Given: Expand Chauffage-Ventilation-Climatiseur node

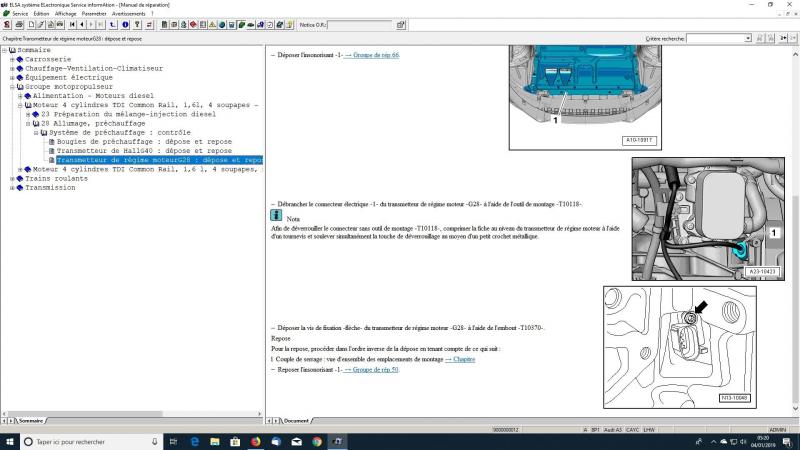Looking at the screenshot, I should [x=12, y=68].
